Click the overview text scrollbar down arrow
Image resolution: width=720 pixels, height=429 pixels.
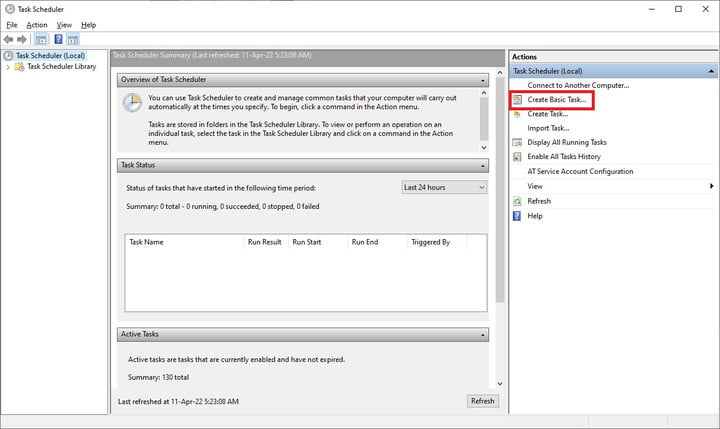coord(484,147)
